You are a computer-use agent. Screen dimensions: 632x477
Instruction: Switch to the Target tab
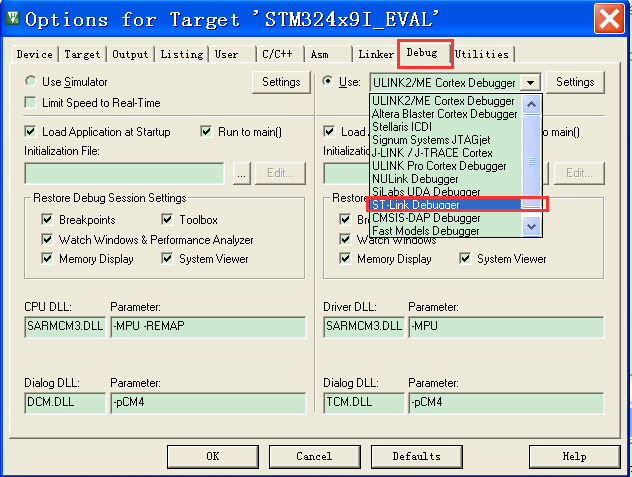pos(82,54)
